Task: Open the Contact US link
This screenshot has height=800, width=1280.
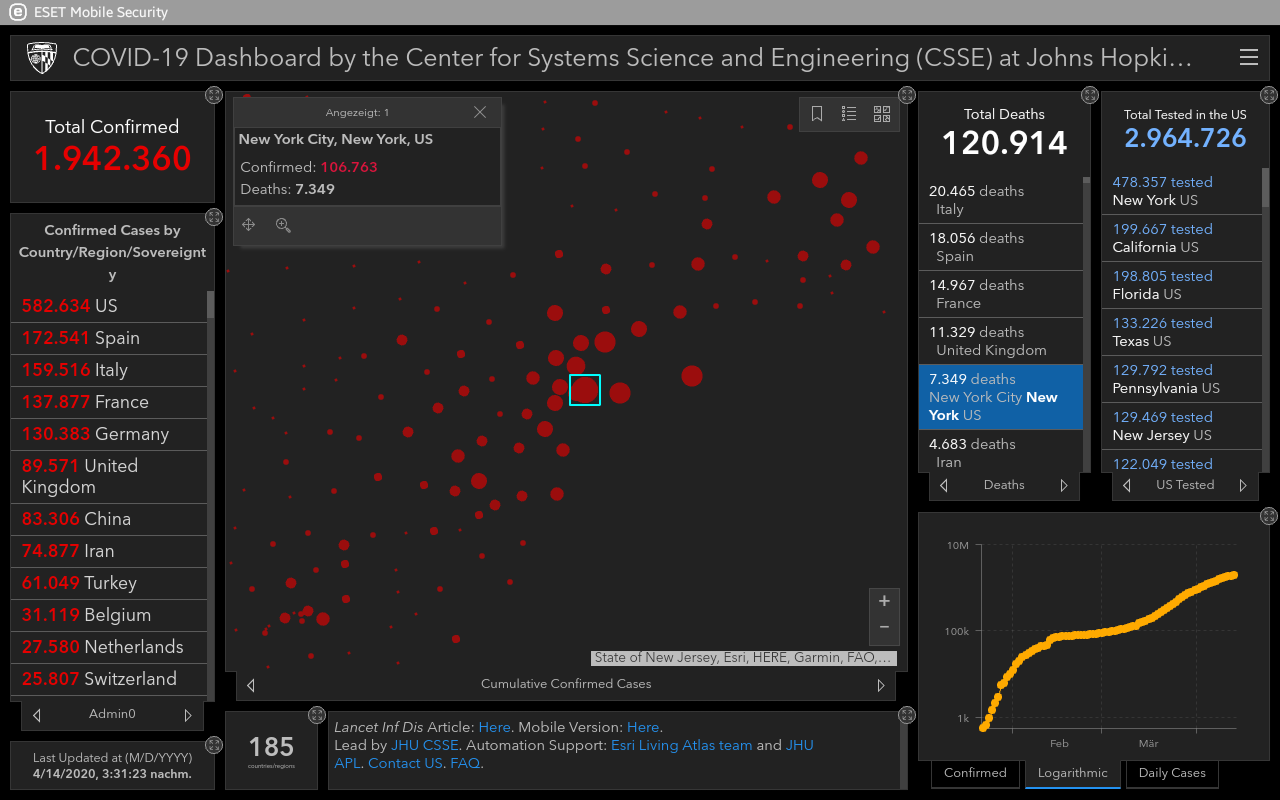Action: (405, 763)
